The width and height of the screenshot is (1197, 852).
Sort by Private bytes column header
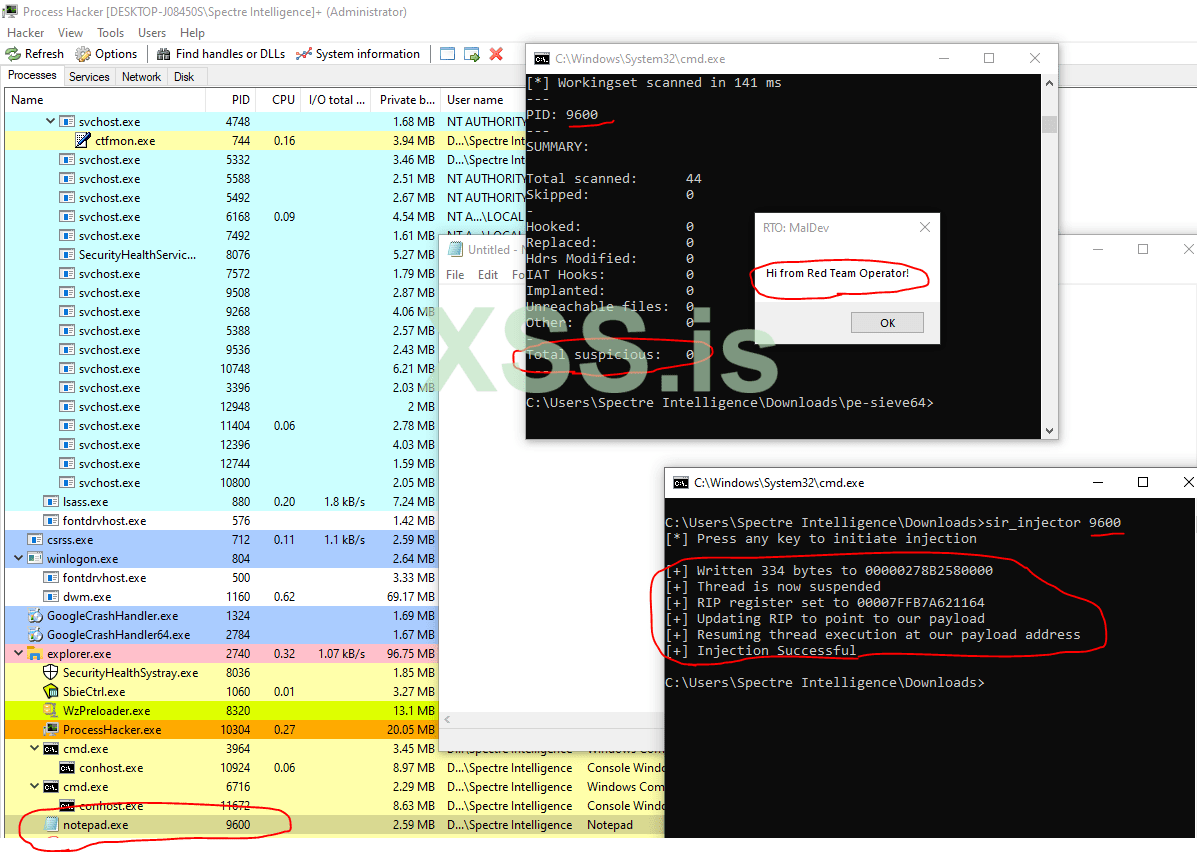405,100
